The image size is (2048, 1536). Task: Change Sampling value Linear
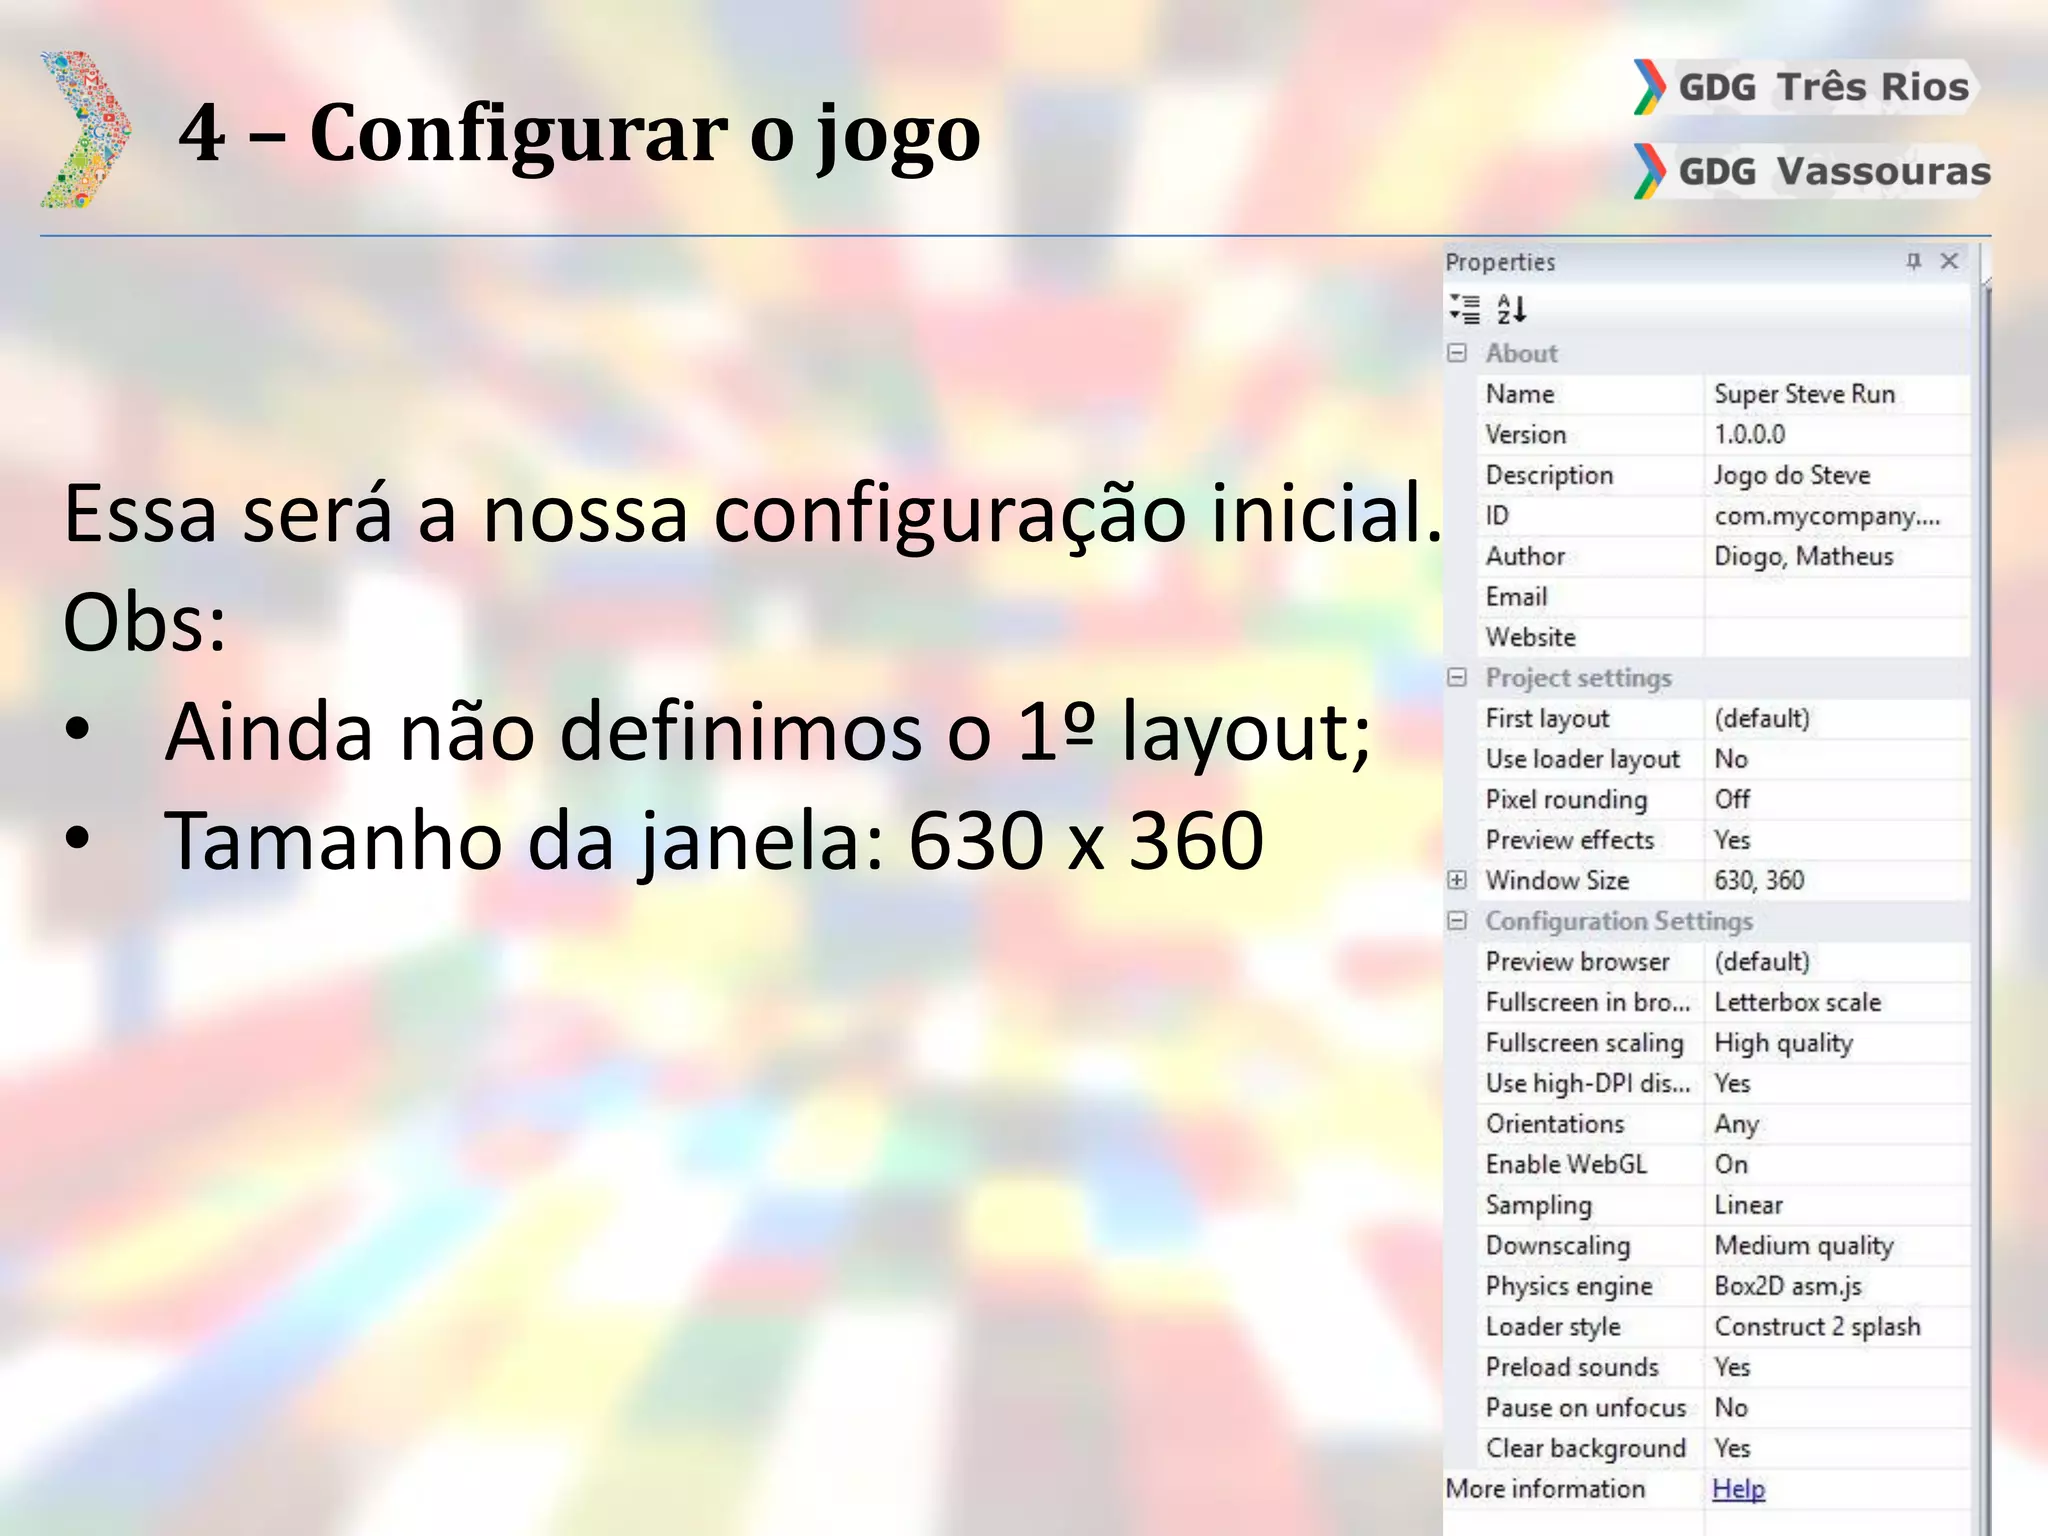coord(1837,1205)
